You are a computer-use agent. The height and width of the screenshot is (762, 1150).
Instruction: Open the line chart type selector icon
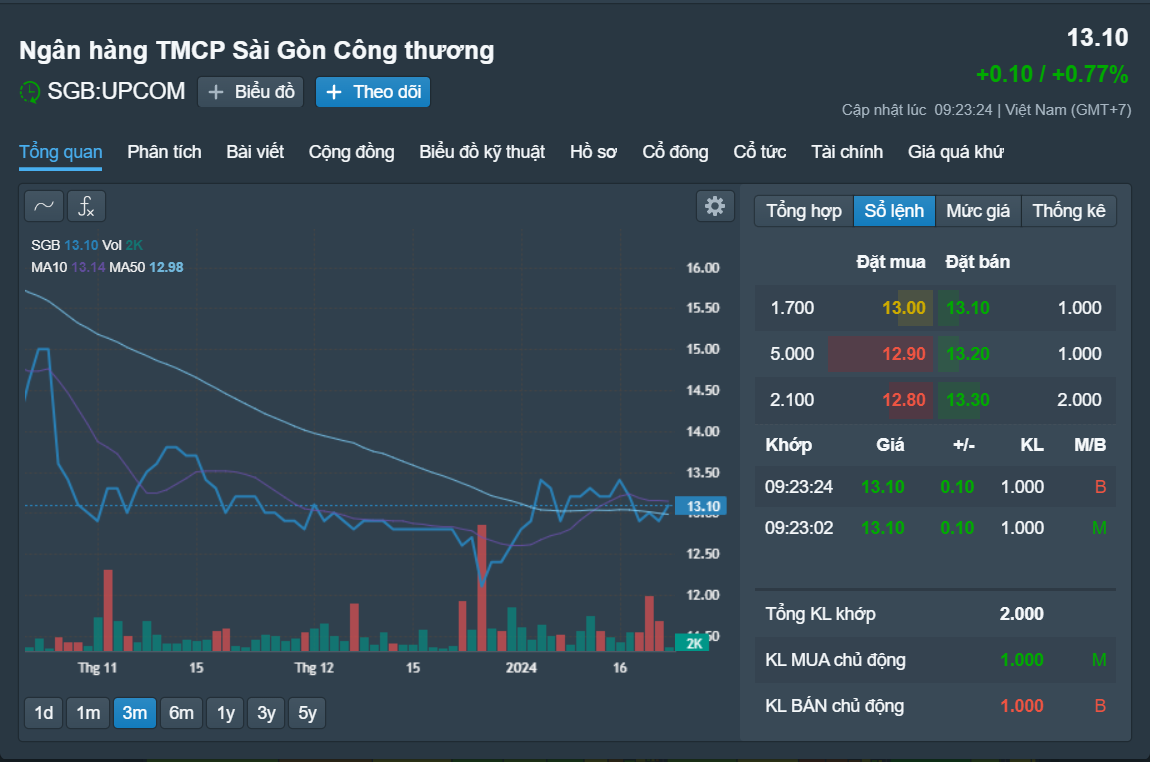pyautogui.click(x=44, y=206)
